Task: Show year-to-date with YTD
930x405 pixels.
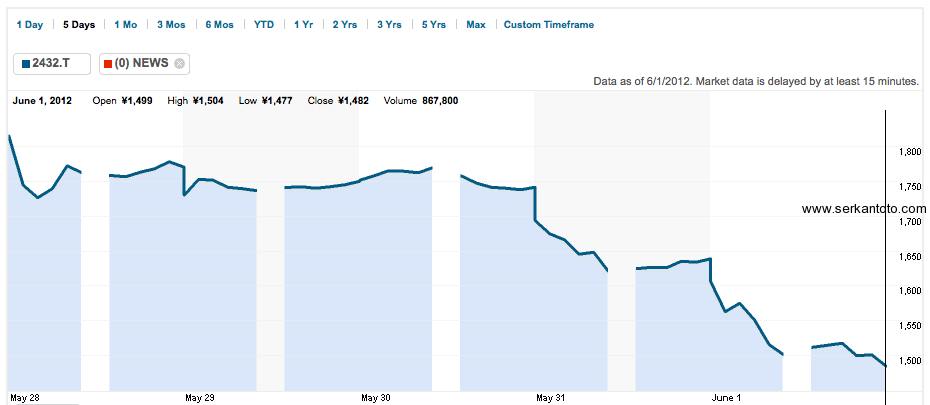Action: click(264, 25)
